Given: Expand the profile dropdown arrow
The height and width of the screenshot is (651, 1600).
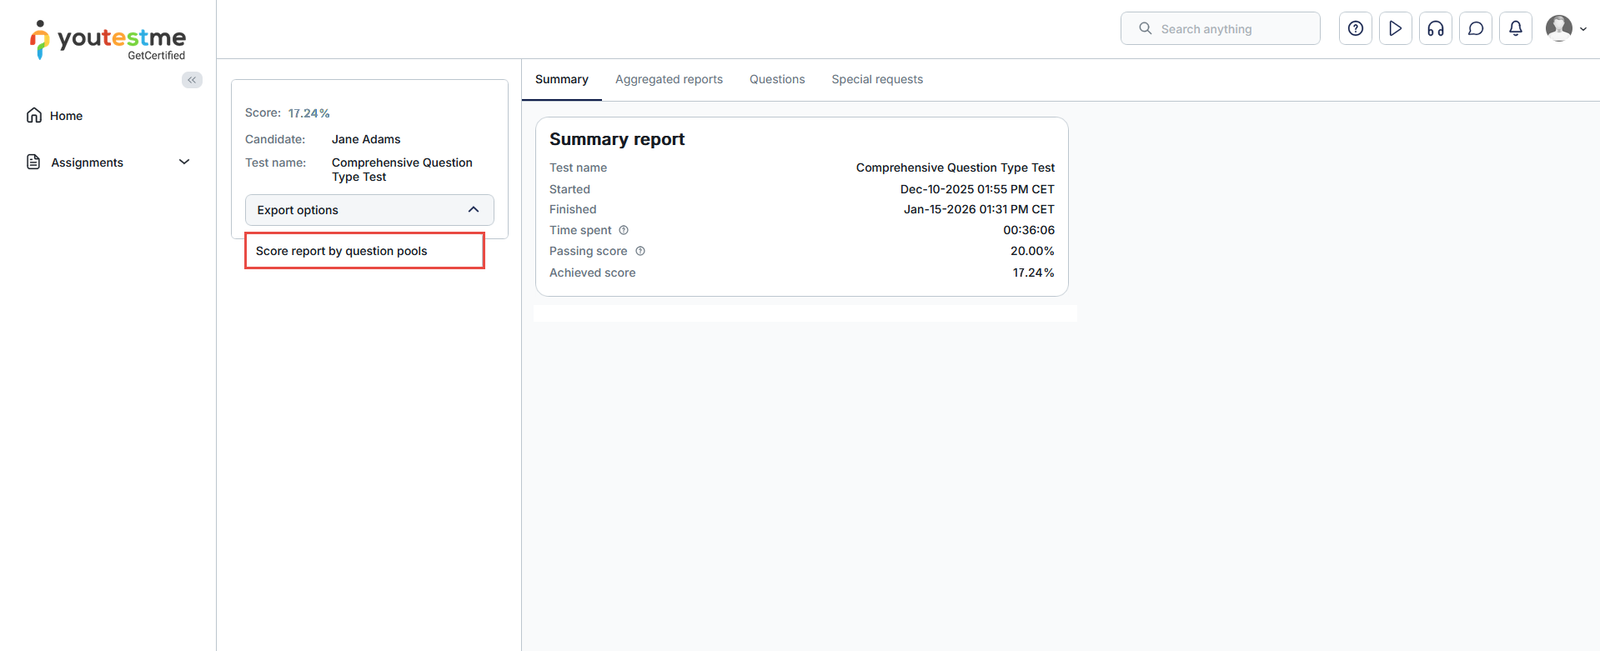Looking at the screenshot, I should click(x=1583, y=30).
